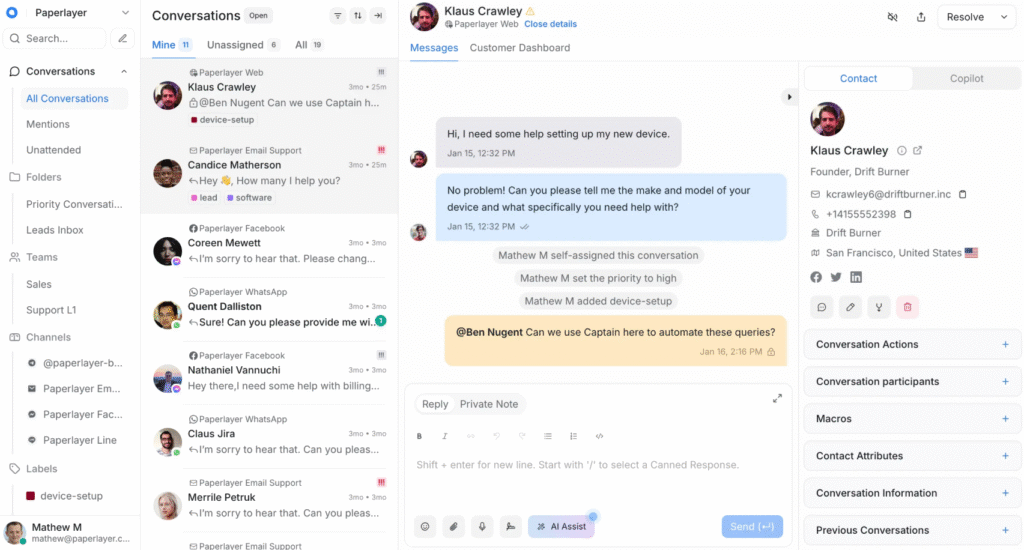Open the conversation filter icon
Screen dimensions: 1024x550
(338, 16)
